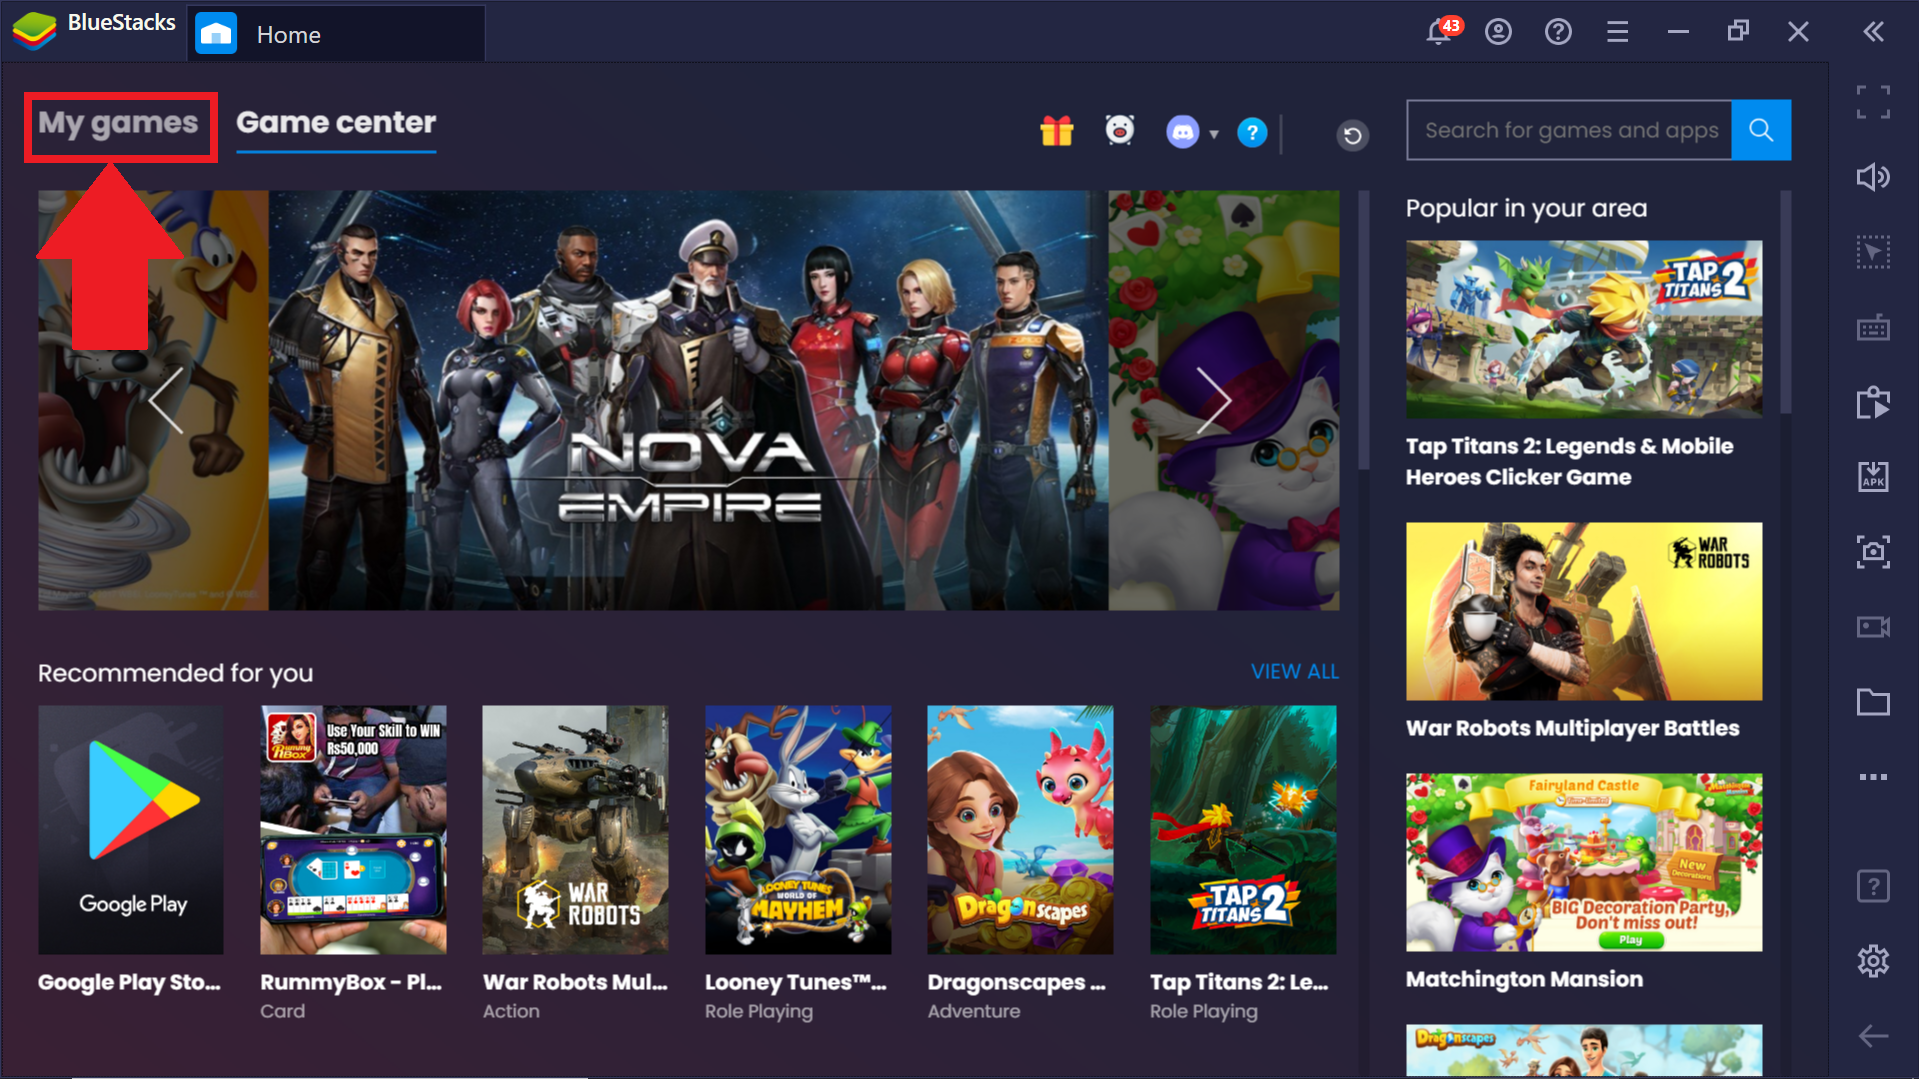Image resolution: width=1919 pixels, height=1079 pixels.
Task: Open the Nova Empire banner
Action: (688, 400)
